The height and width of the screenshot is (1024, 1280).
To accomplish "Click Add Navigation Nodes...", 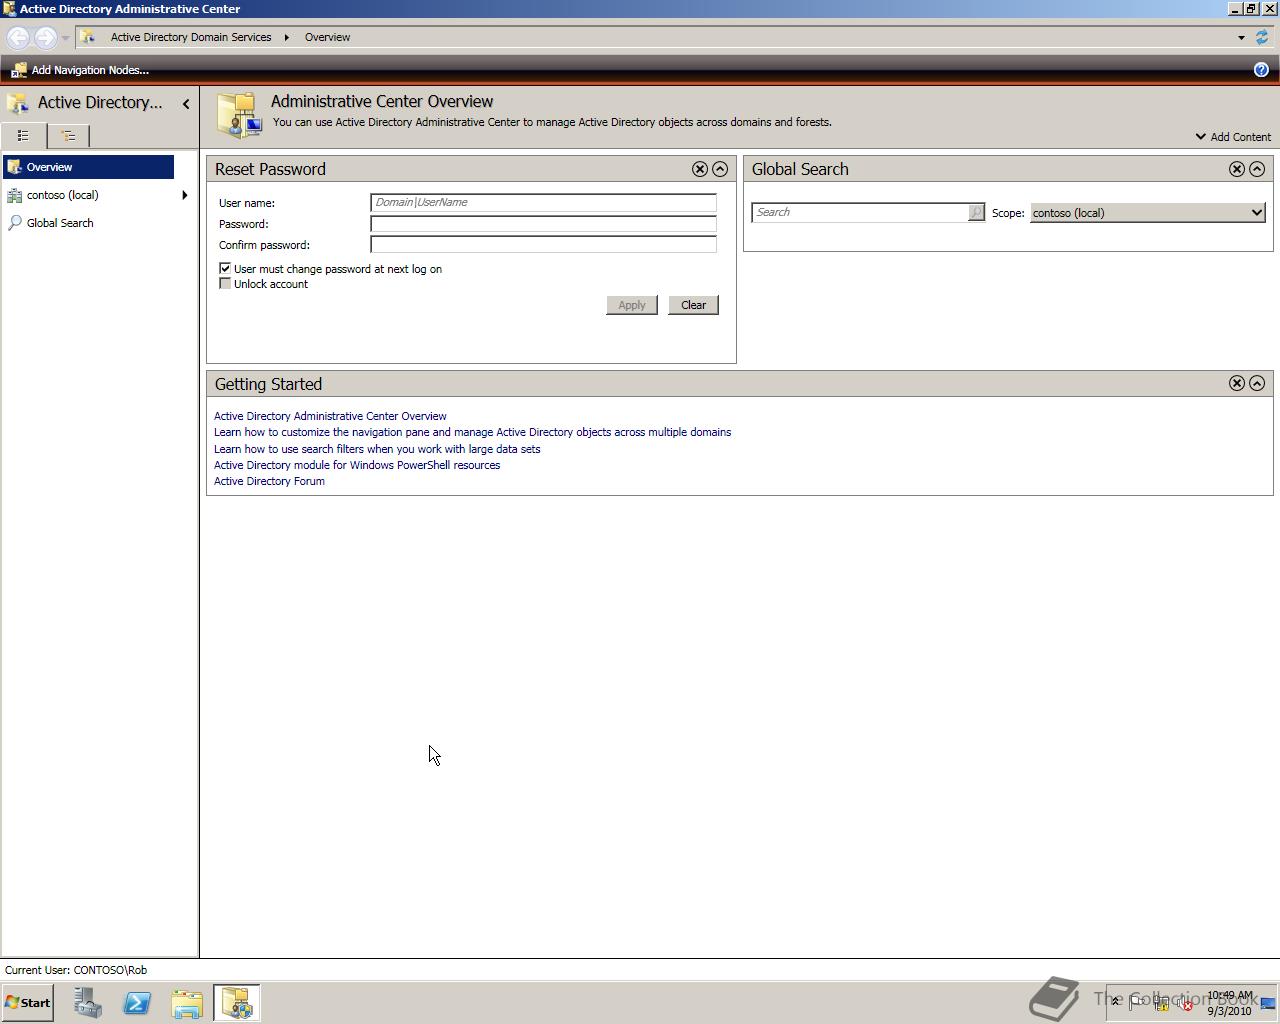I will click(80, 70).
